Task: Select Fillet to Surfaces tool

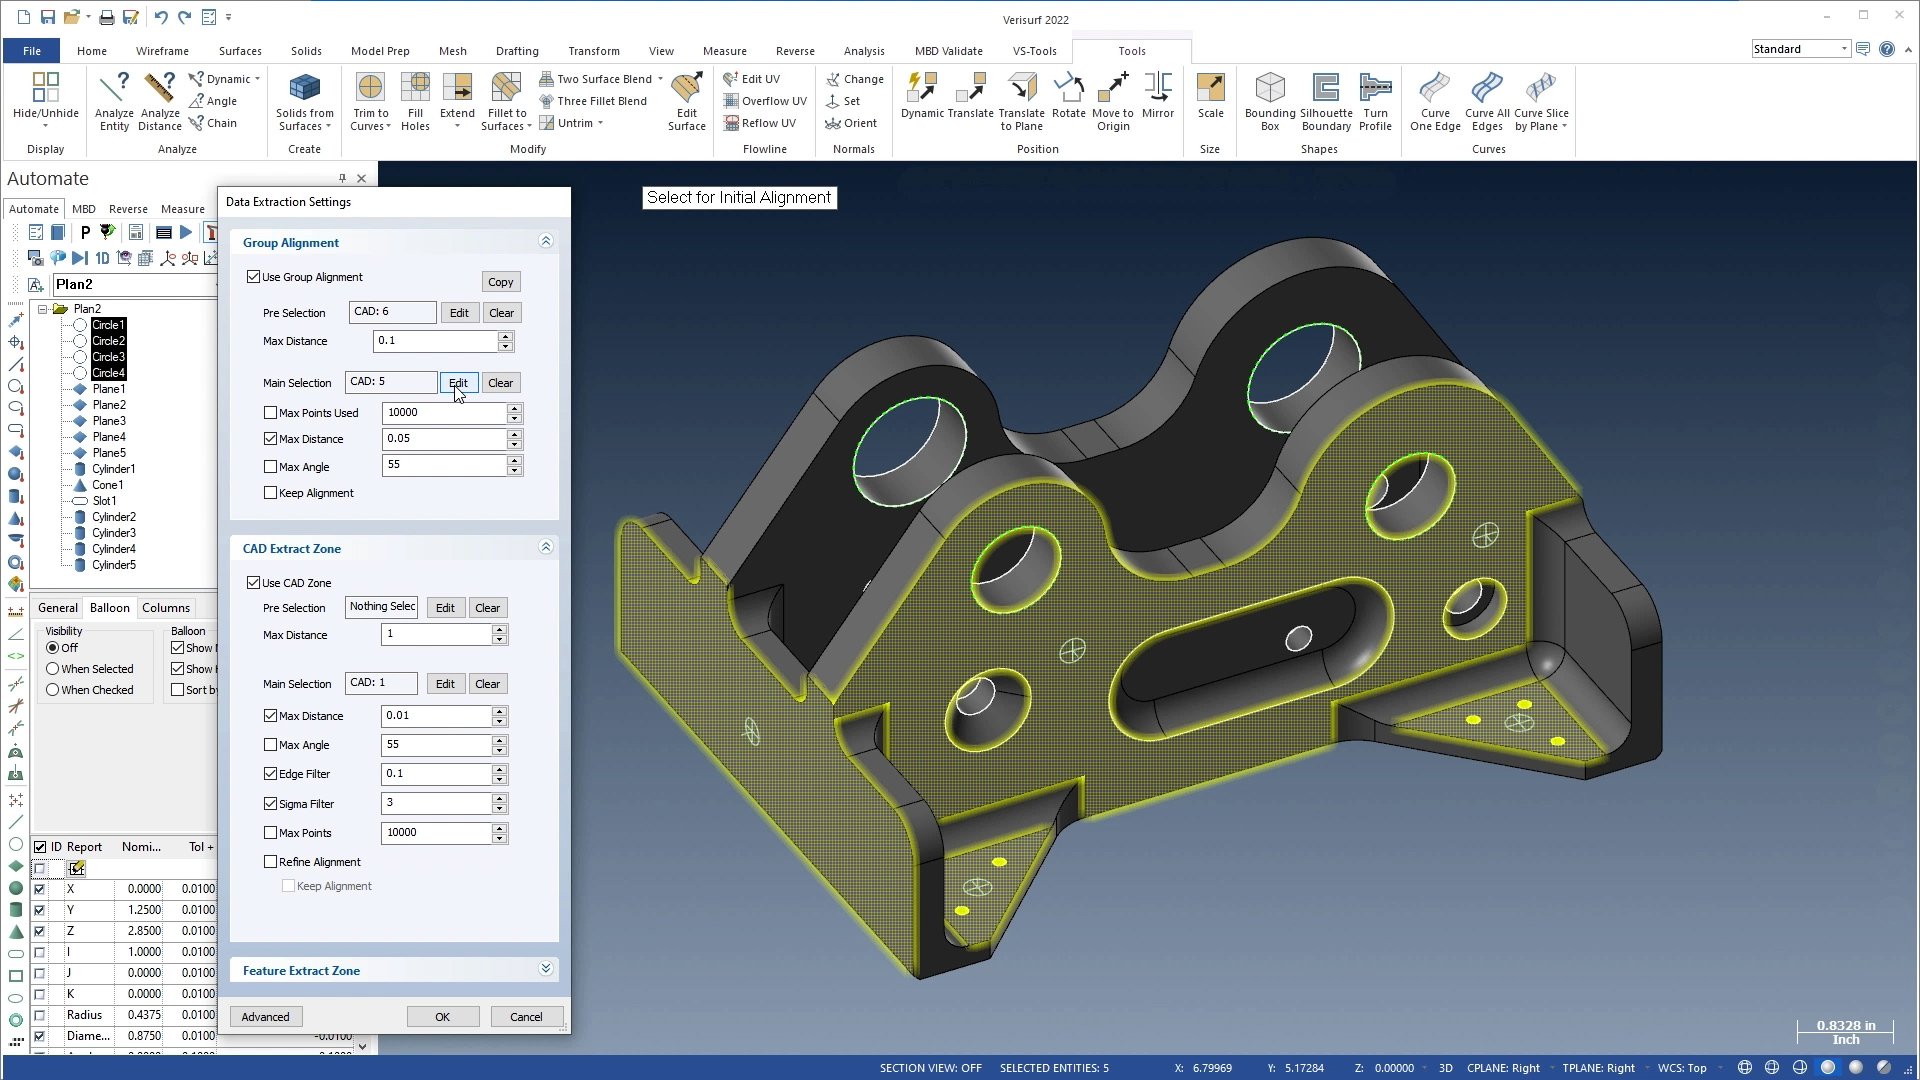Action: coord(506,100)
